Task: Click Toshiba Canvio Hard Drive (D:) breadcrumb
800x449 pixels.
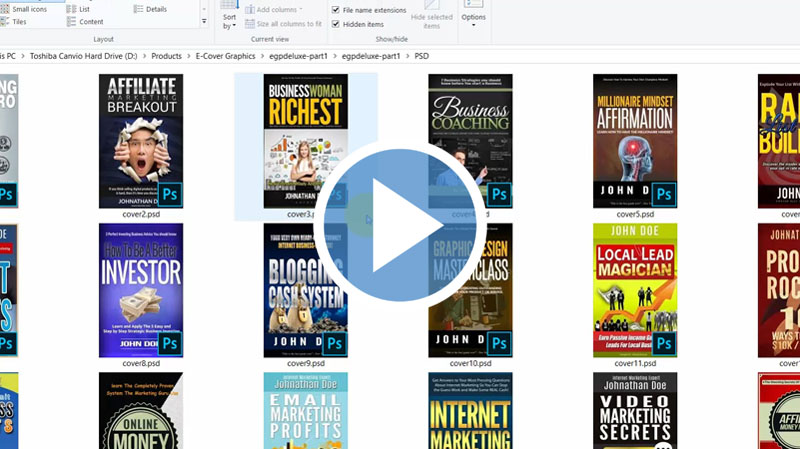Action: [85, 56]
